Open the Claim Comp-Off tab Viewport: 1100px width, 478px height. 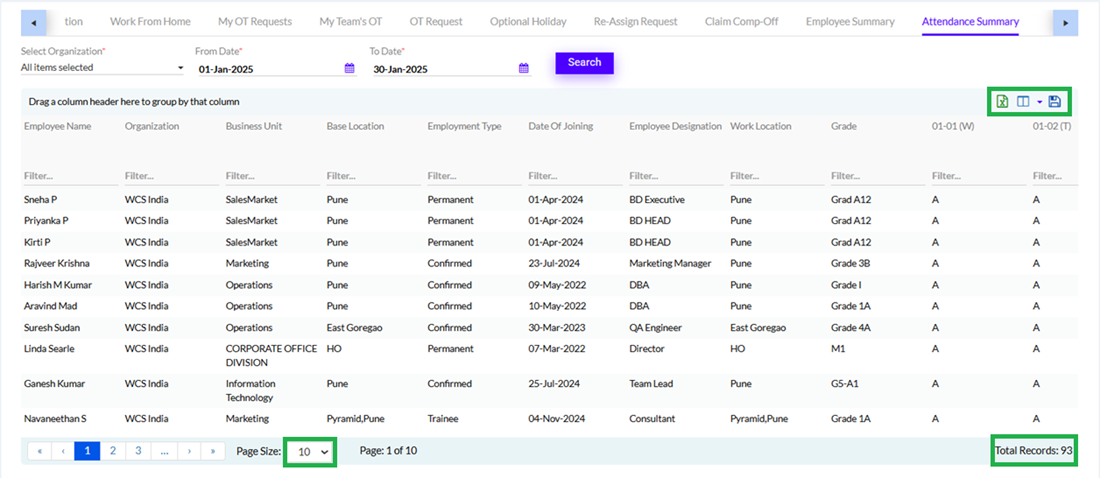click(x=741, y=21)
